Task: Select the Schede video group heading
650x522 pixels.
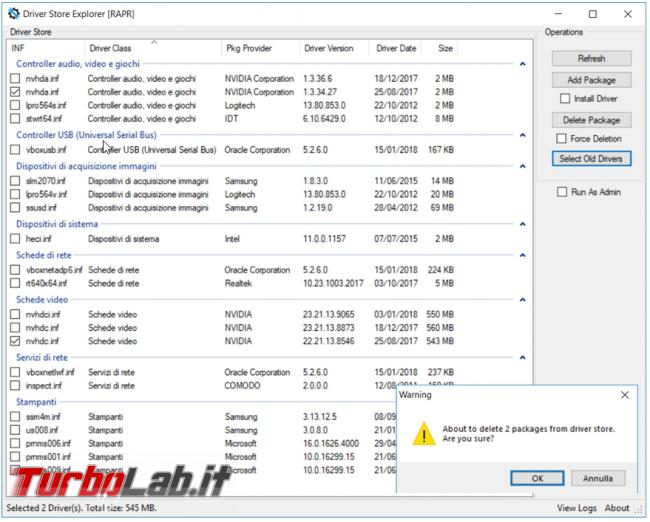Action: pyautogui.click(x=42, y=299)
